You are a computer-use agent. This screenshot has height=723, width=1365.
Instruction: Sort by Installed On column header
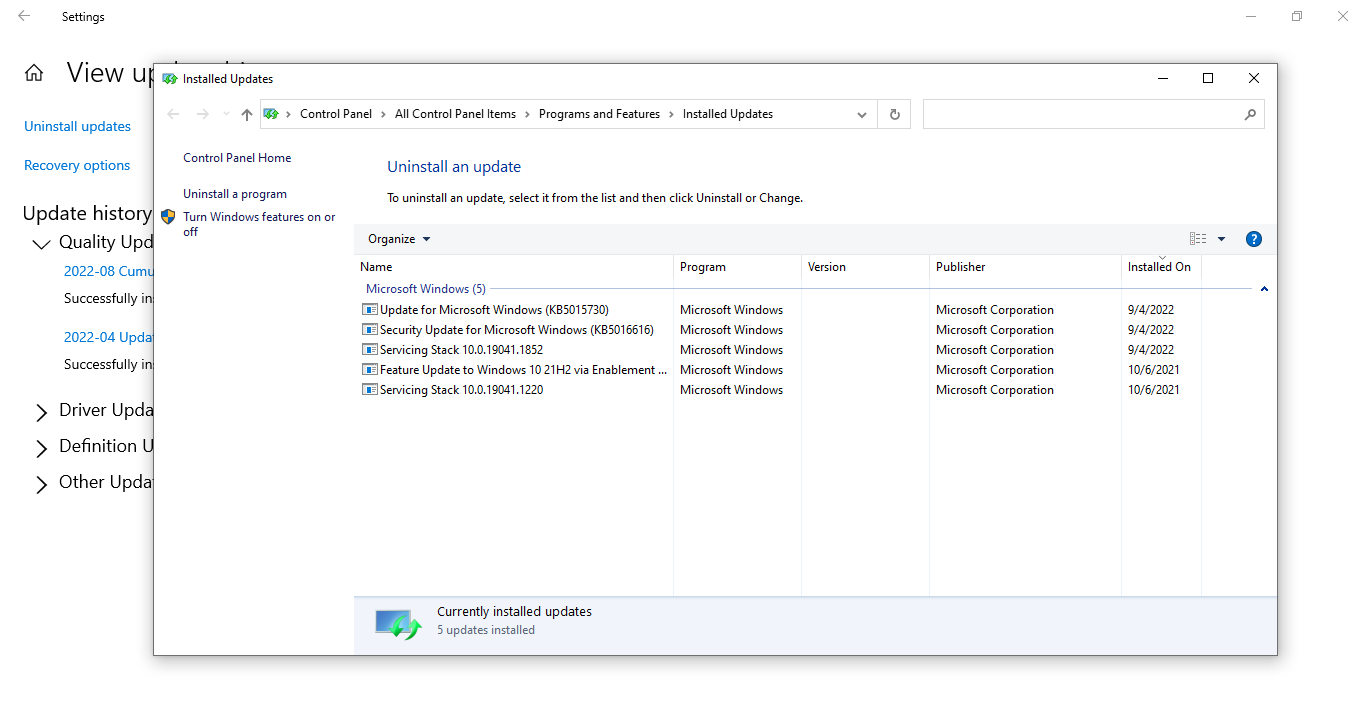pyautogui.click(x=1161, y=267)
